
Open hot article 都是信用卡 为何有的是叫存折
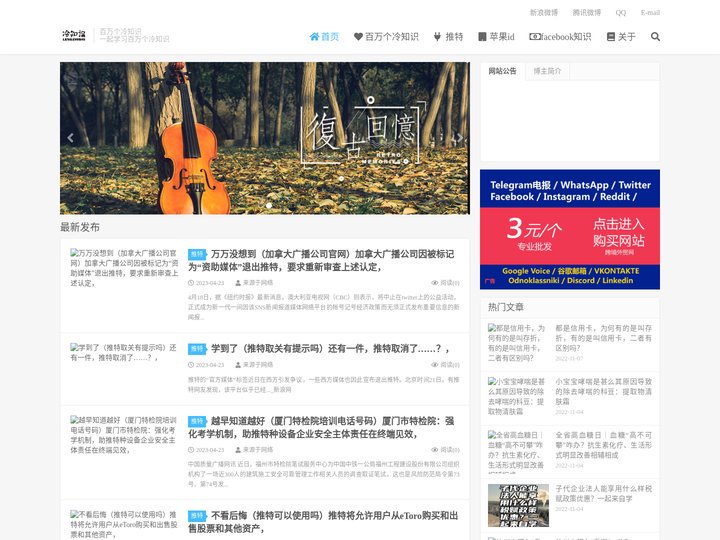point(603,338)
